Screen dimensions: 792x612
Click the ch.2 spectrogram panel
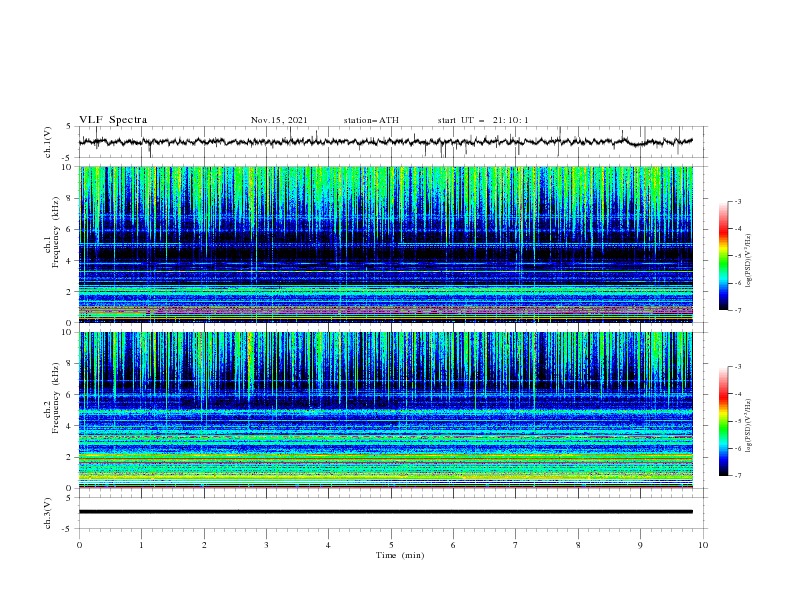tap(386, 410)
